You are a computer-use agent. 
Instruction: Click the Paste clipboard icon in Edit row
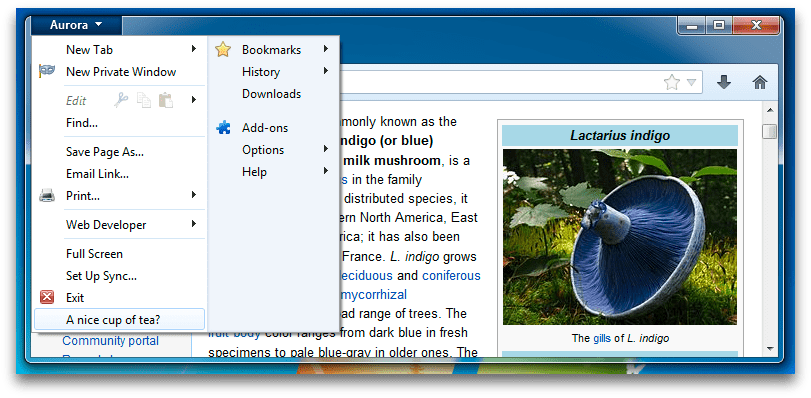point(166,100)
